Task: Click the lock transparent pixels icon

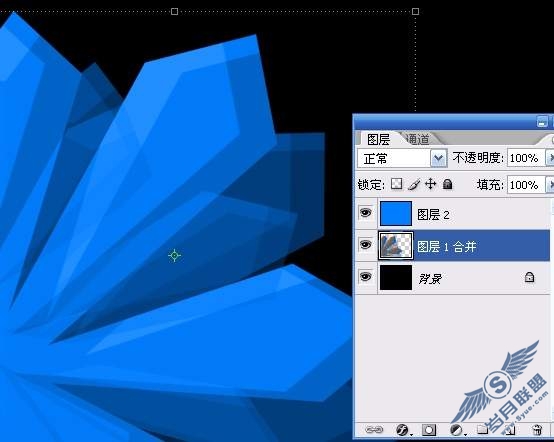Action: [396, 184]
